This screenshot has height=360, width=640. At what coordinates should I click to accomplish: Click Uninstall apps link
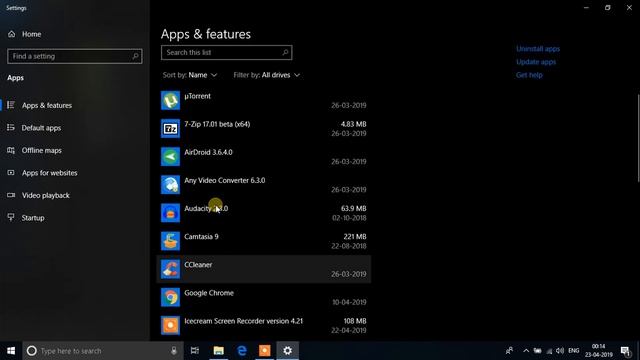pyautogui.click(x=538, y=49)
